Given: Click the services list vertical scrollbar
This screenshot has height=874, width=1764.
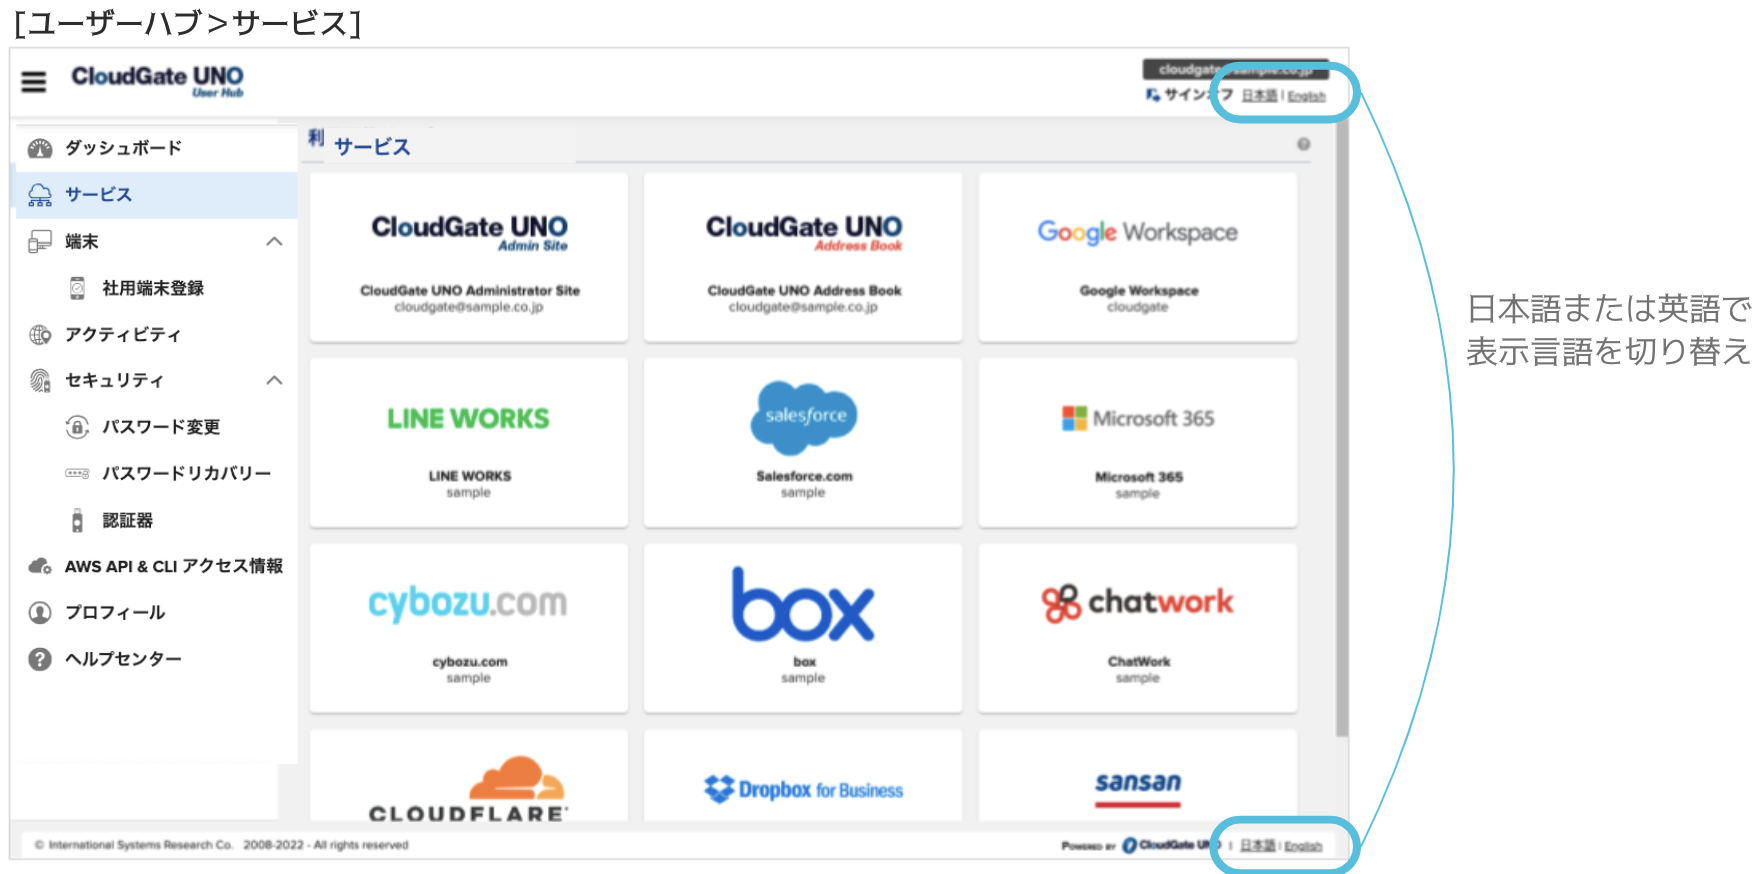Looking at the screenshot, I should coord(1341,430).
